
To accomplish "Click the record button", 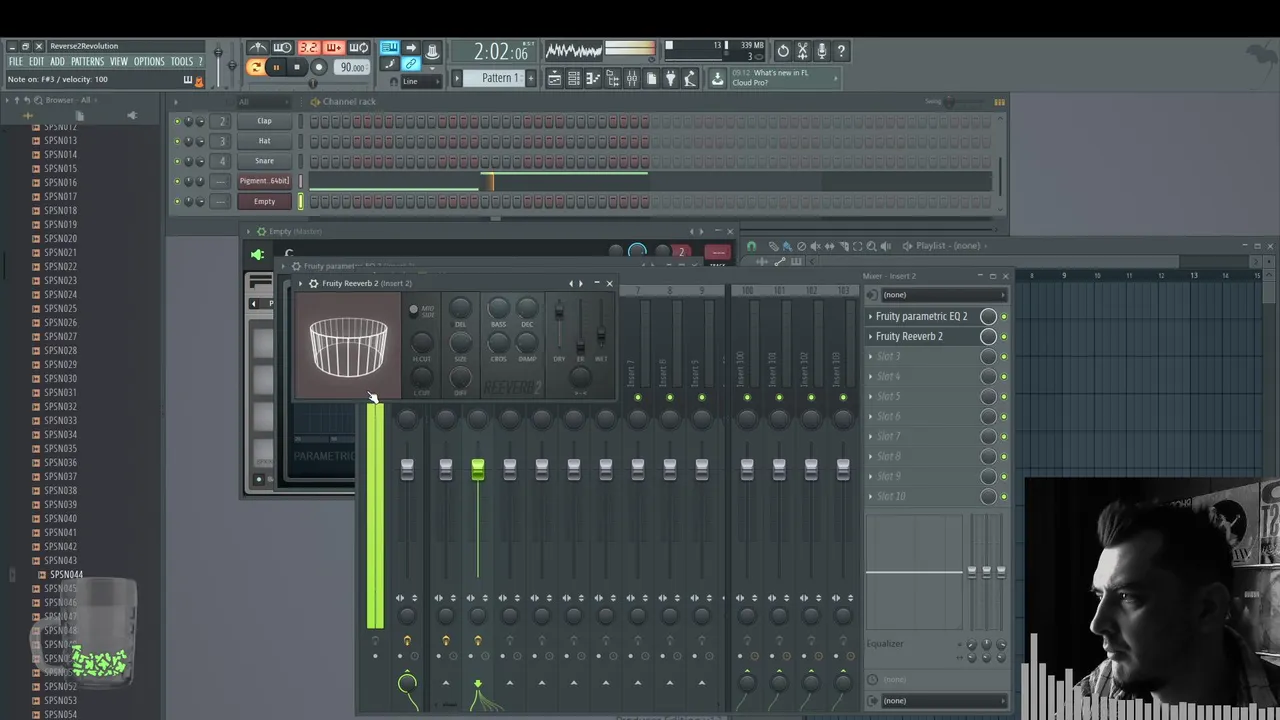I will (318, 67).
